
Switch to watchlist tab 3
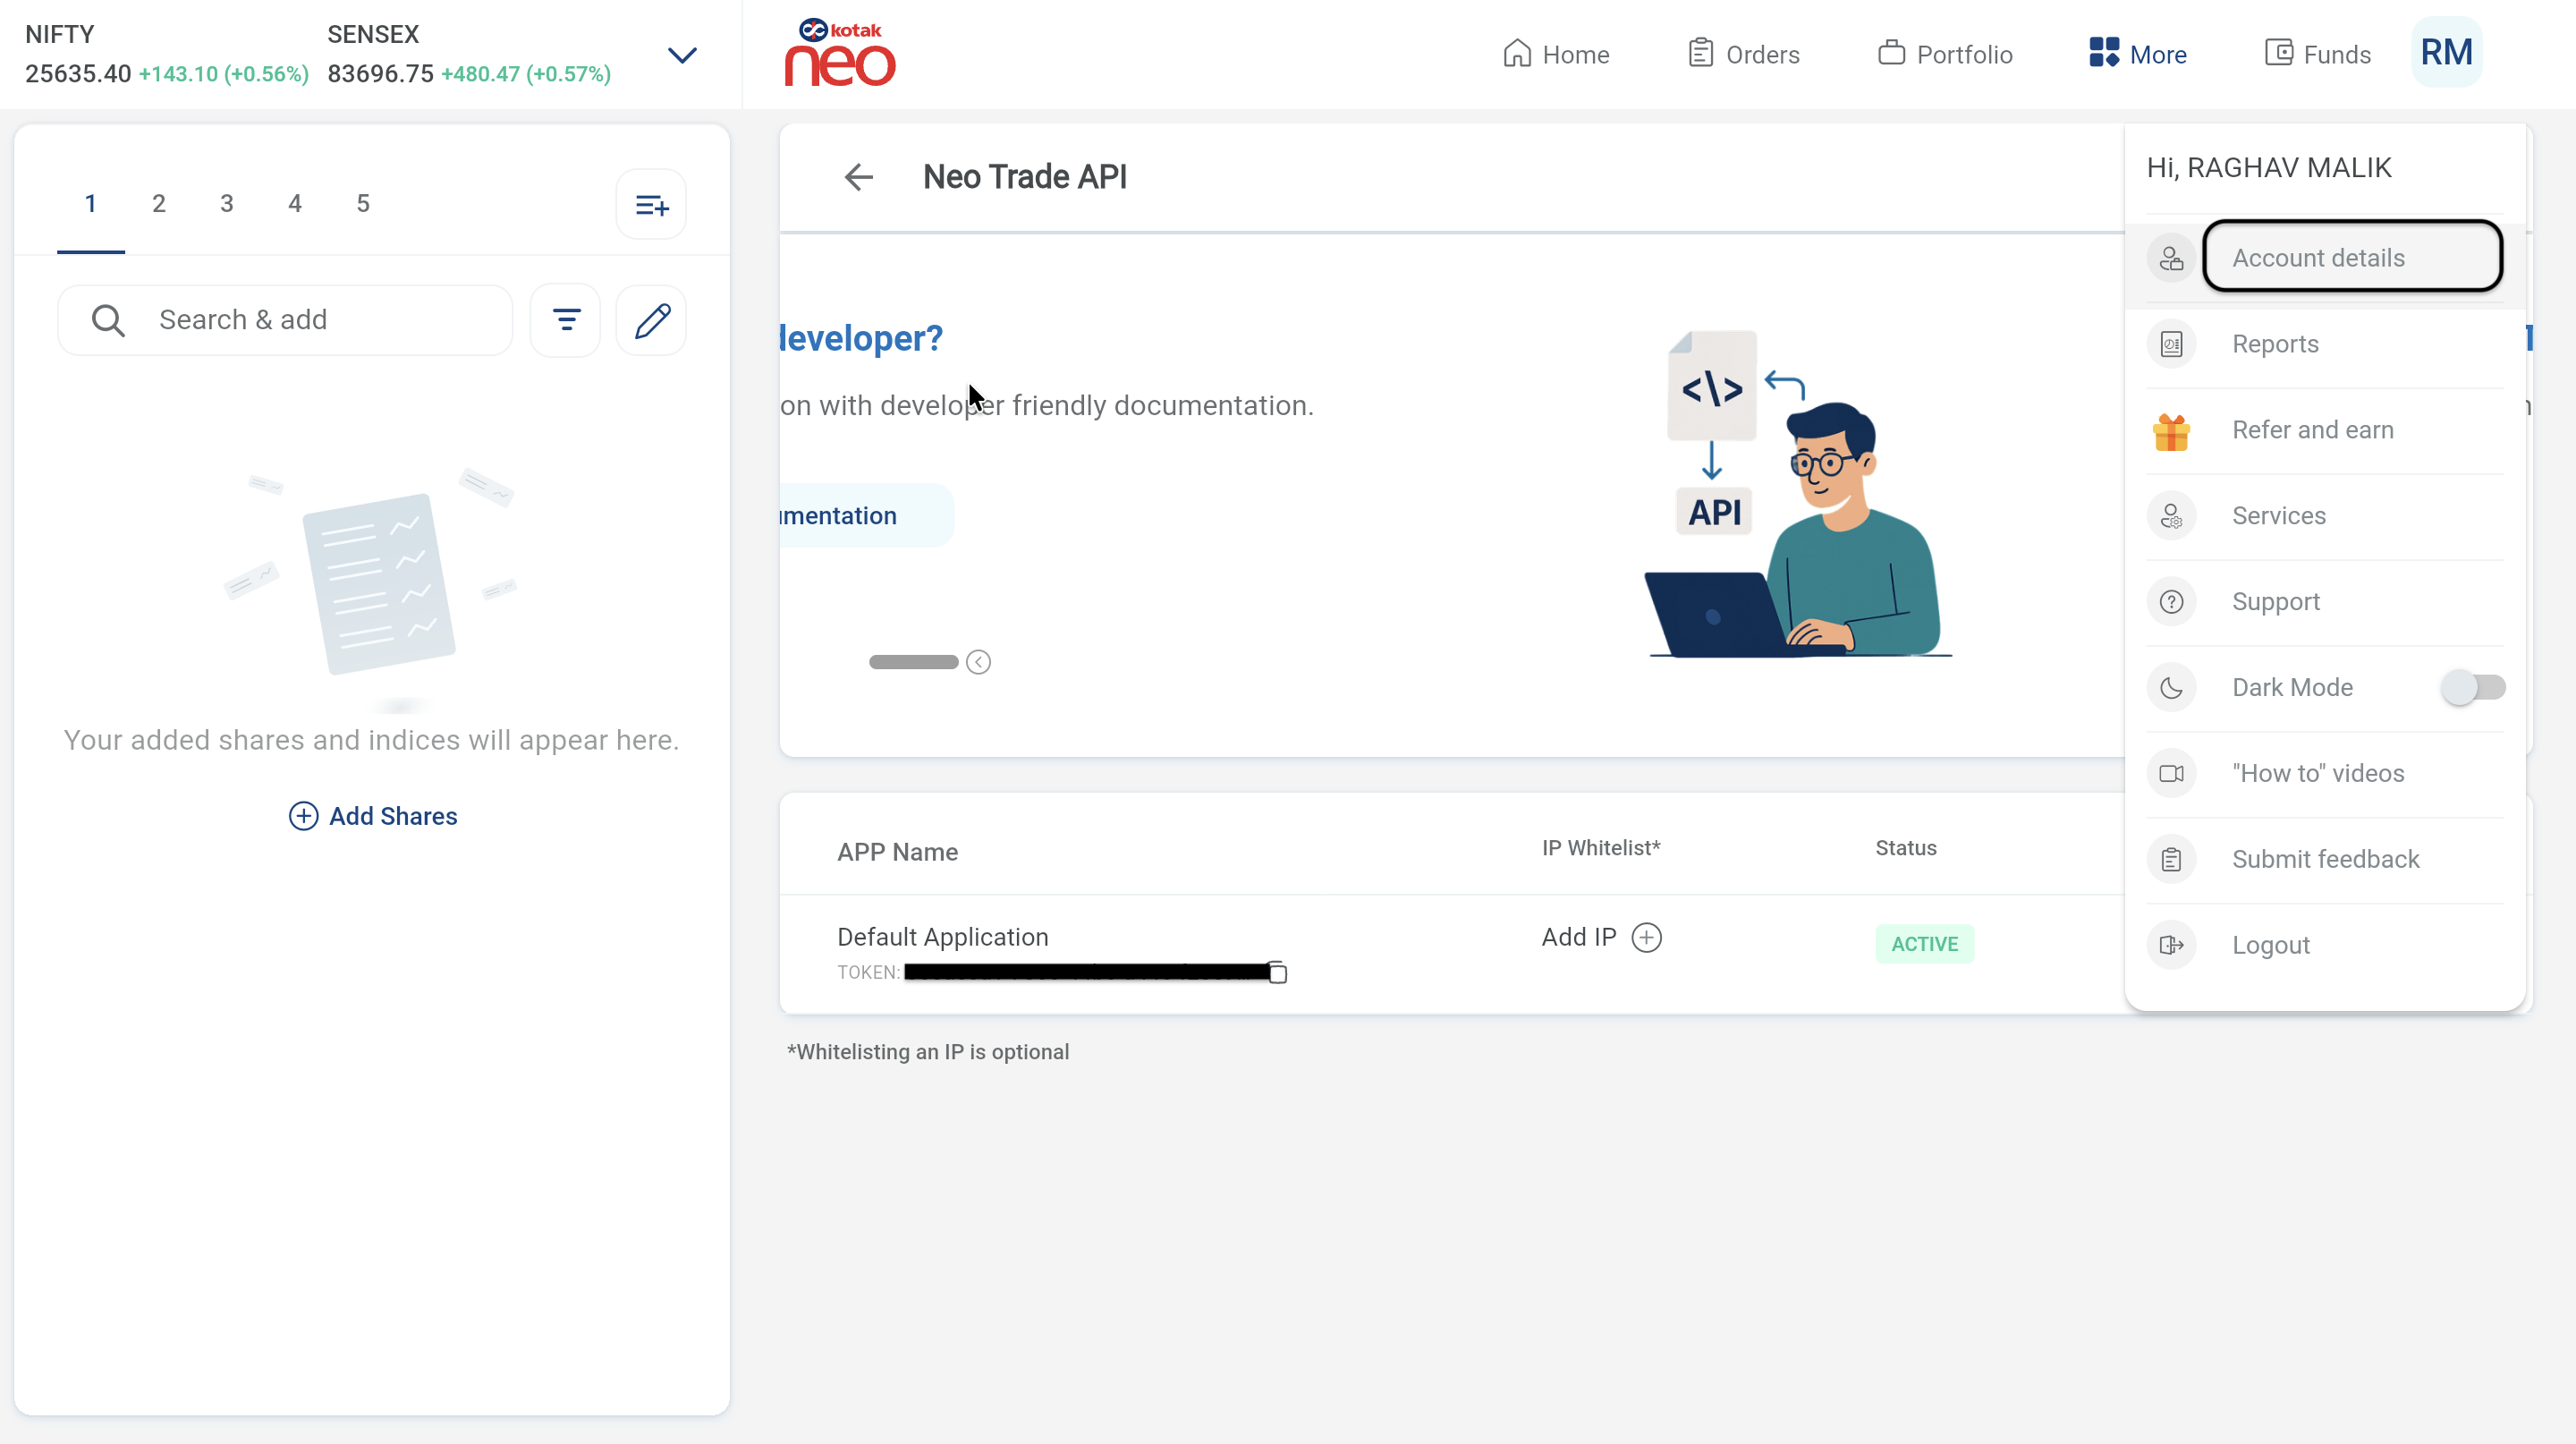[x=227, y=204]
